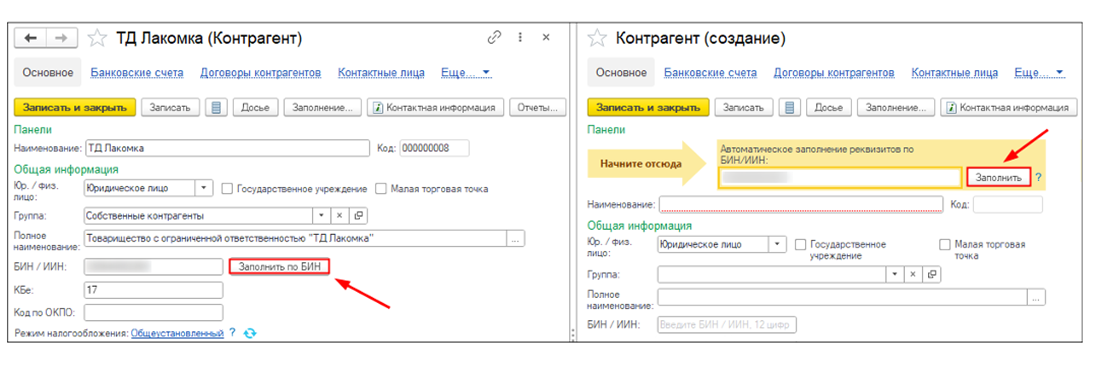The height and width of the screenshot is (368, 1104).
Task: Open list icon next to Записать in ТД Лакомка
Action: pyautogui.click(x=216, y=108)
